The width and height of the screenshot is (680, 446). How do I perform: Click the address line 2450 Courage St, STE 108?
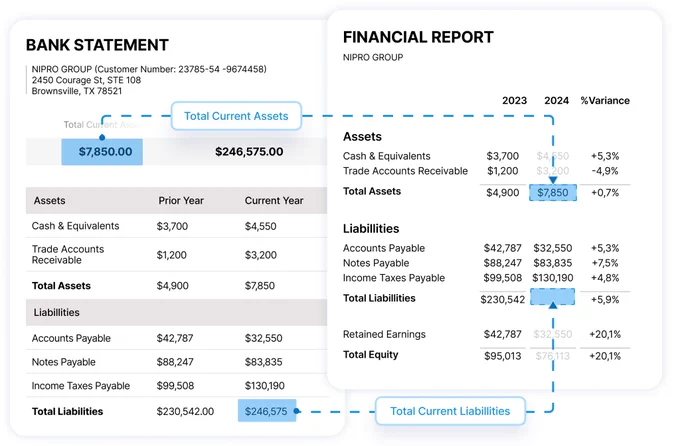pyautogui.click(x=86, y=80)
